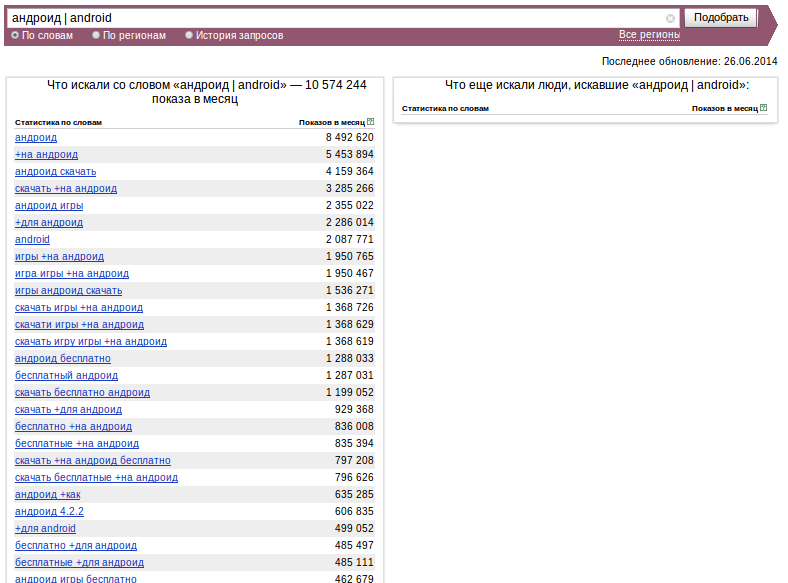Click the count "606 835"
The height and width of the screenshot is (583, 788).
354,512
